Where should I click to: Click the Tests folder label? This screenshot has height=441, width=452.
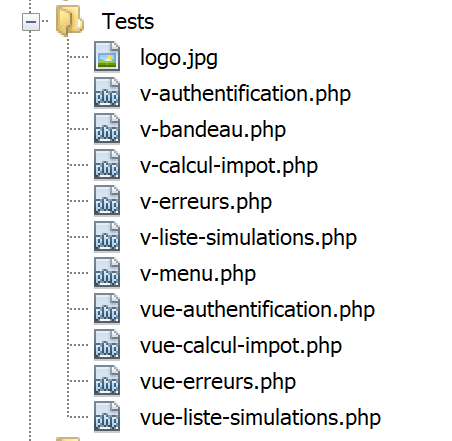128,22
